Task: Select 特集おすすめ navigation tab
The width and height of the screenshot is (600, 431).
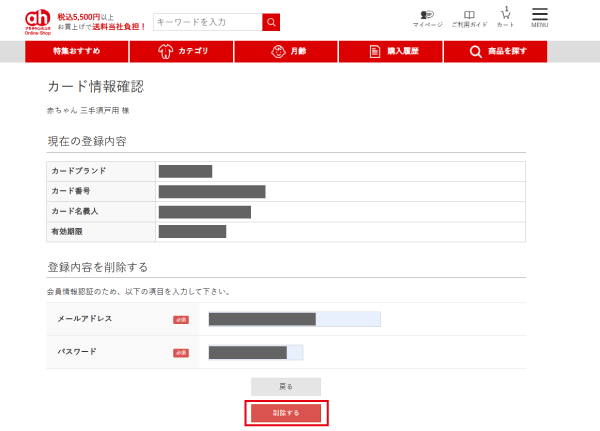Action: [x=77, y=51]
